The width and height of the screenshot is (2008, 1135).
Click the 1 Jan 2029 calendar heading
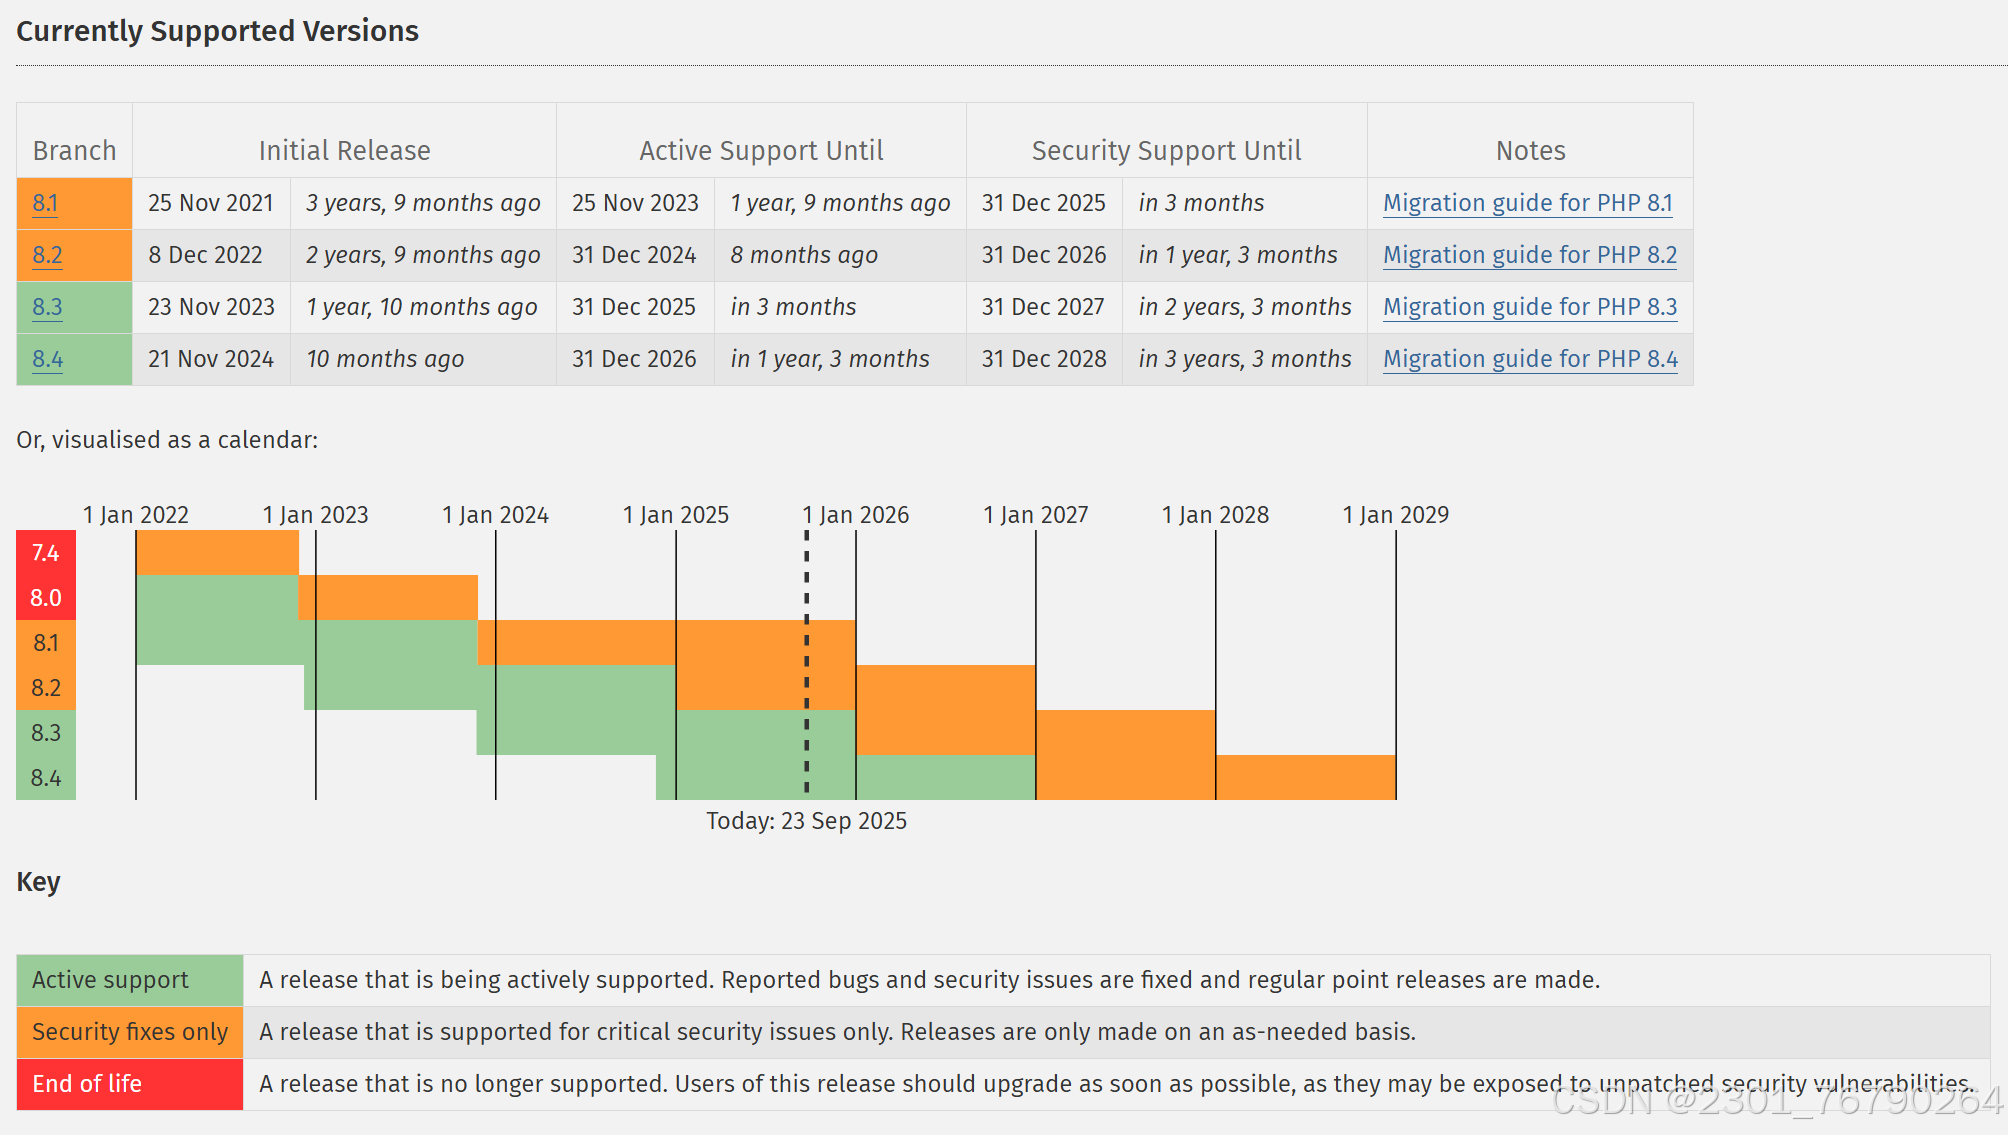(1395, 515)
